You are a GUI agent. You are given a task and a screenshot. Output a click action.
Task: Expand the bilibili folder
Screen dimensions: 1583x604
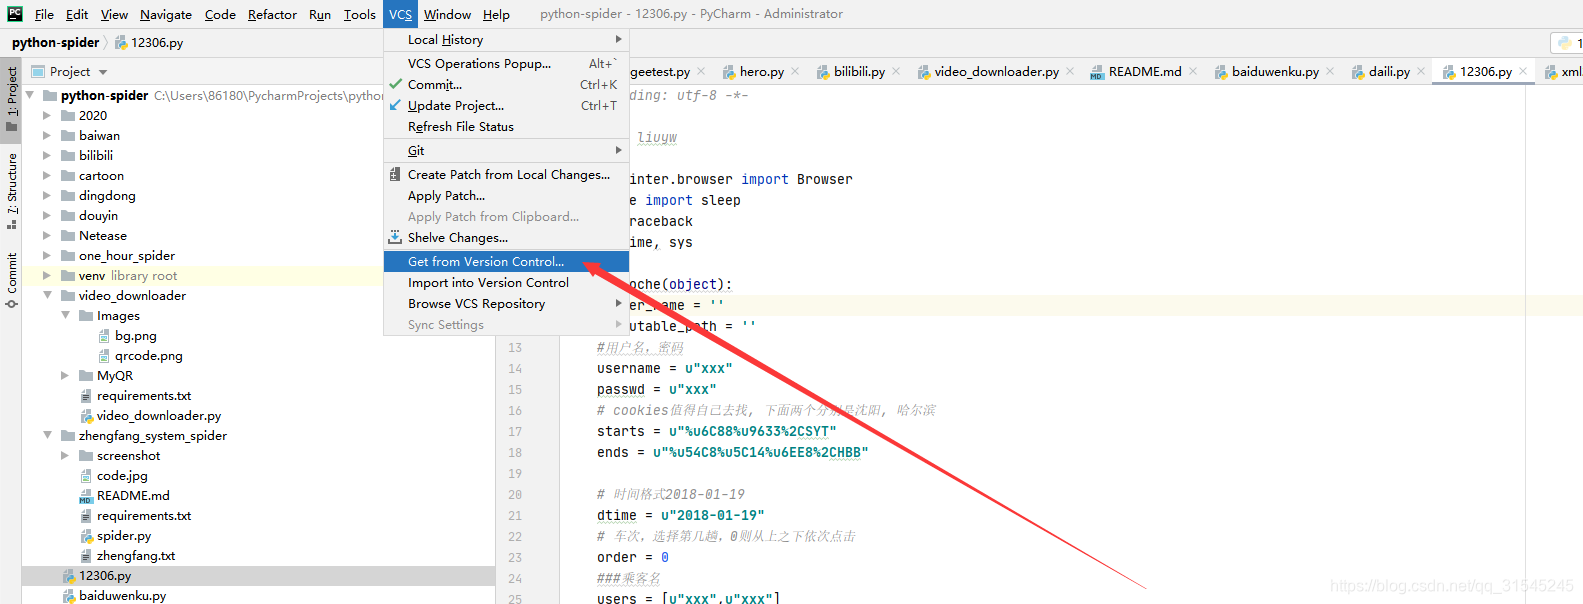coord(47,156)
